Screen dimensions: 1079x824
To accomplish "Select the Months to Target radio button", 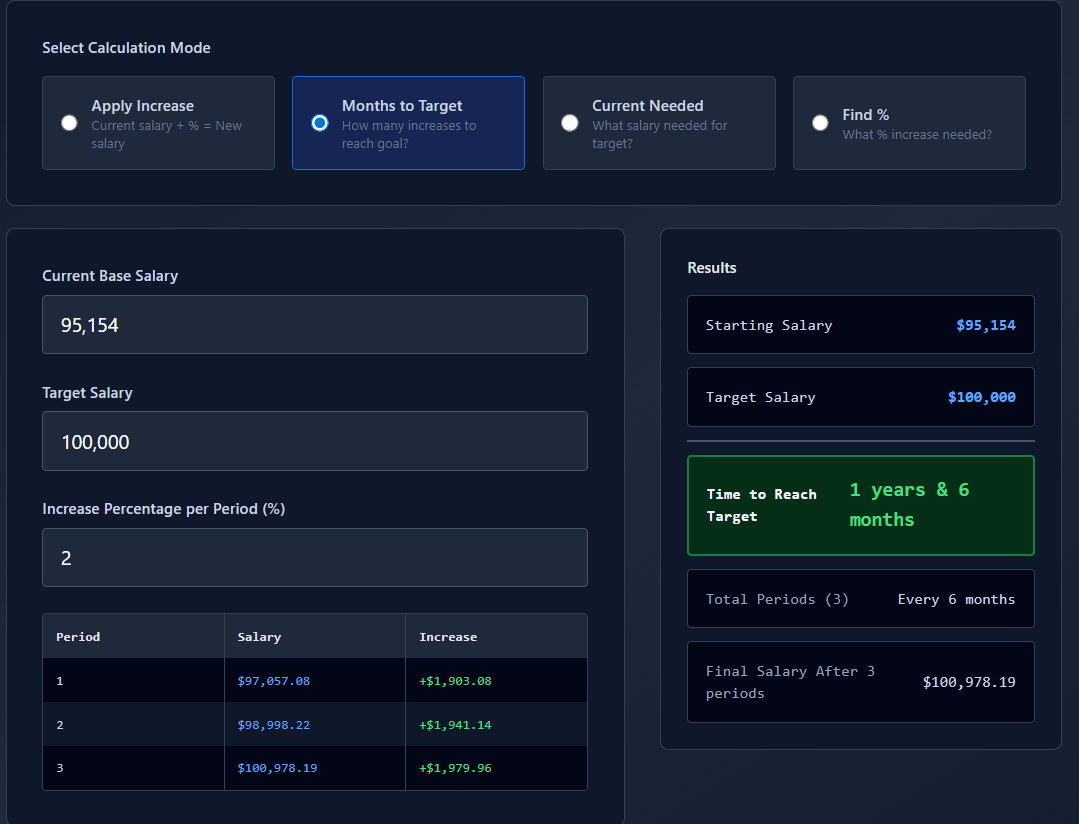I will [320, 123].
